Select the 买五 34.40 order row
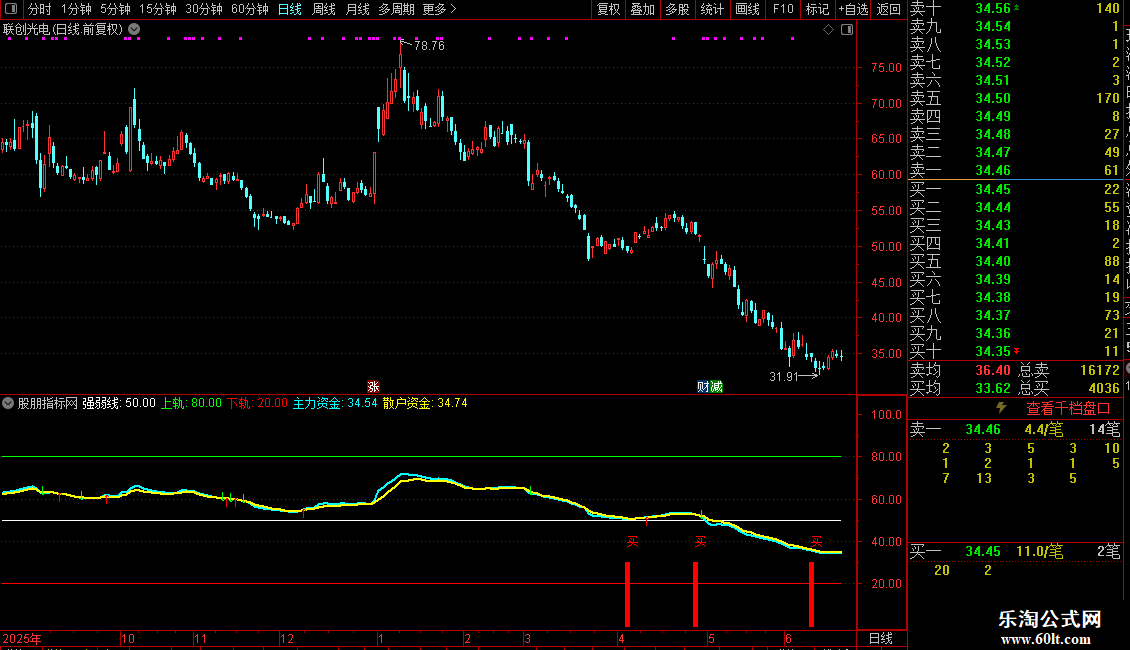This screenshot has width=1130, height=650. pyautogui.click(x=1015, y=261)
